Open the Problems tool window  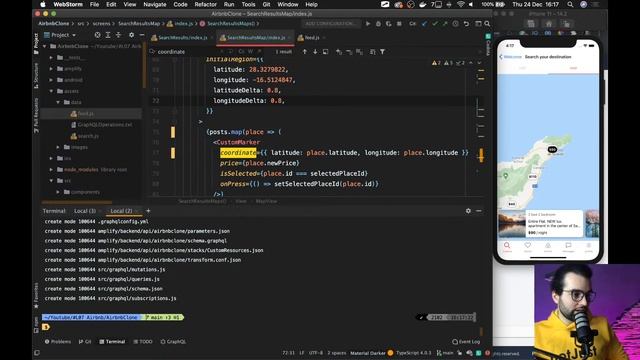tap(58, 342)
